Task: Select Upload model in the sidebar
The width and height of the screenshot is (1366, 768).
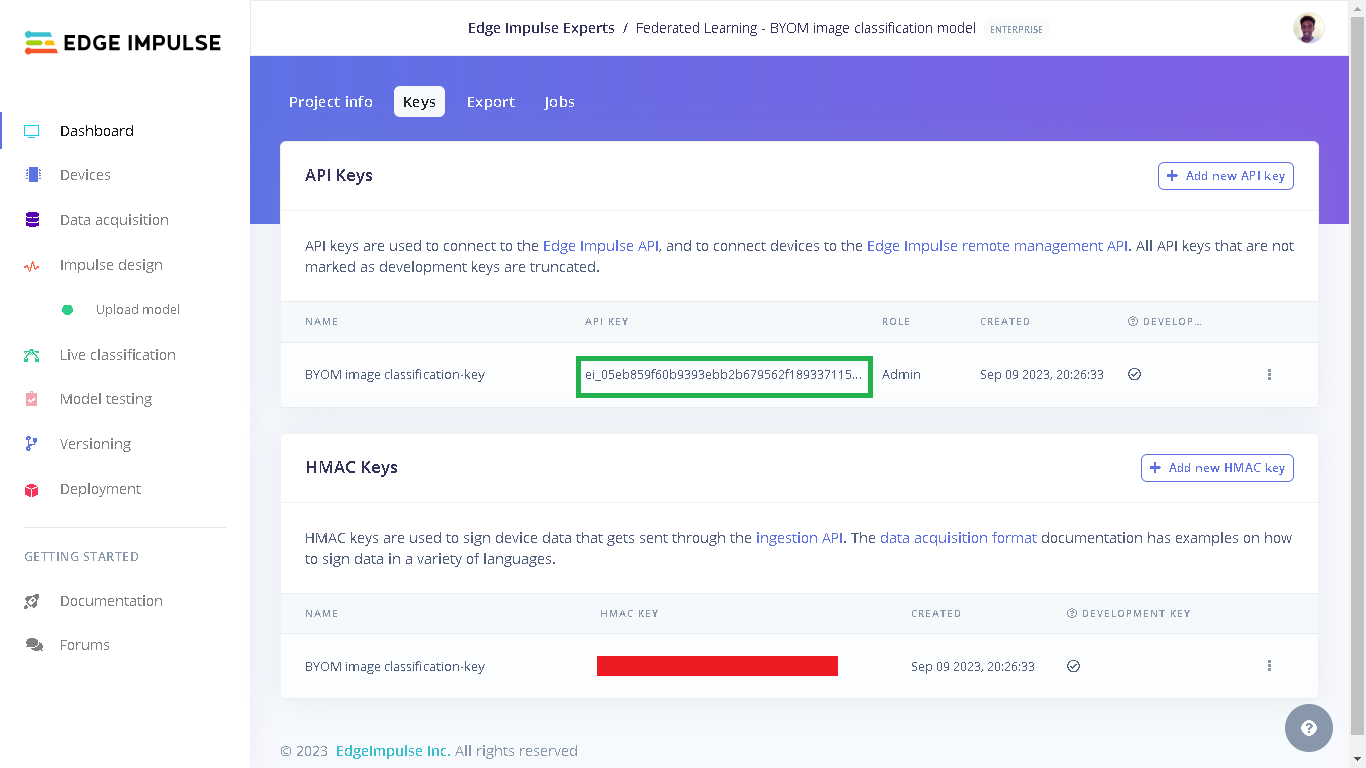Action: [138, 310]
